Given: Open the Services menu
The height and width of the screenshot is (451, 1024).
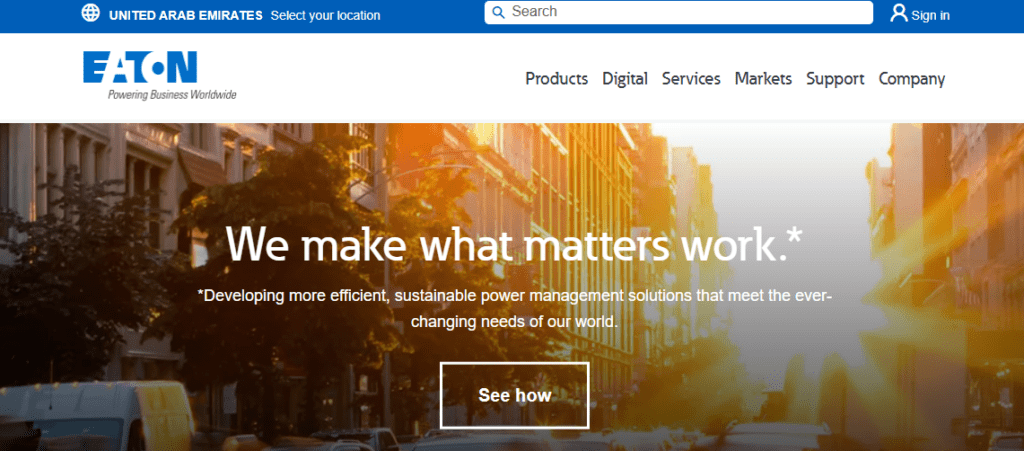Looking at the screenshot, I should tap(691, 79).
